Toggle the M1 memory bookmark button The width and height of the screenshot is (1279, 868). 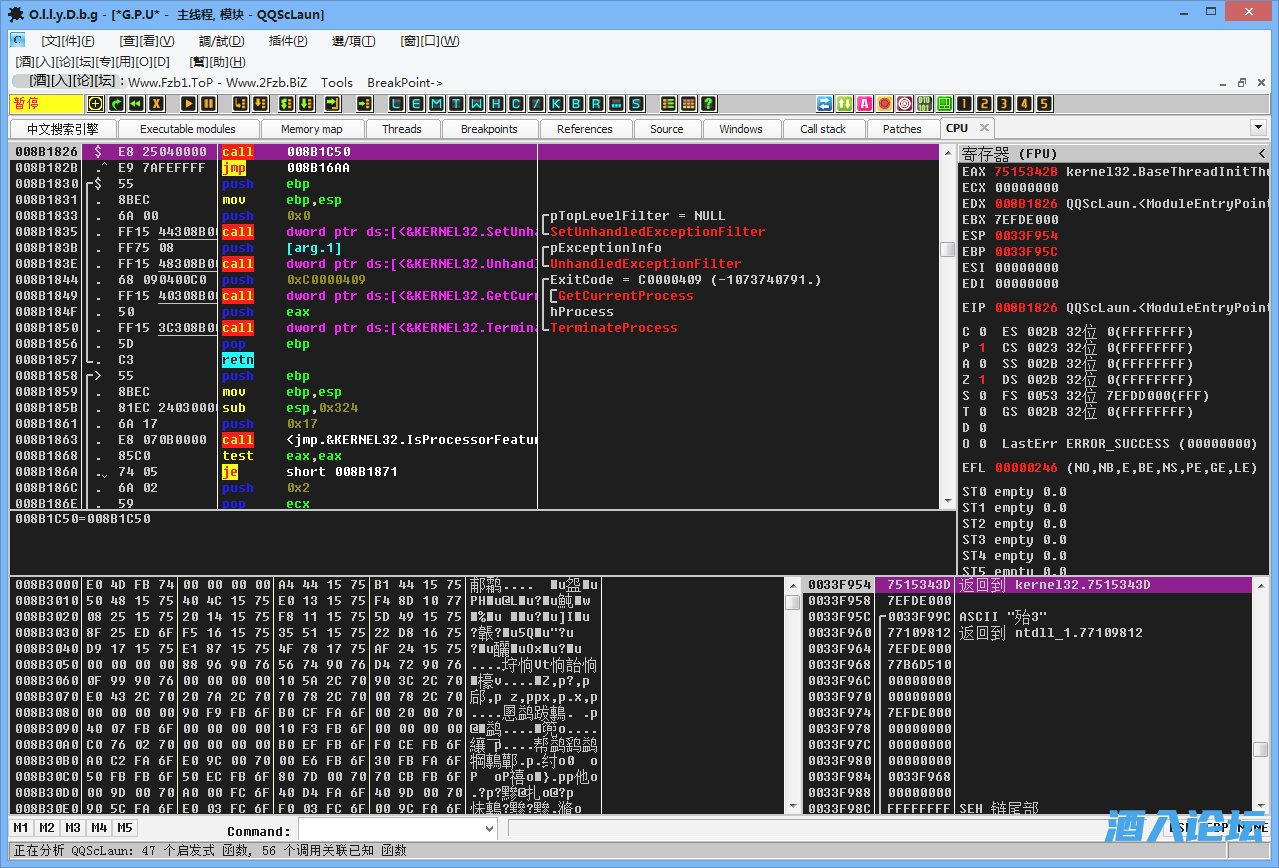(x=20, y=828)
